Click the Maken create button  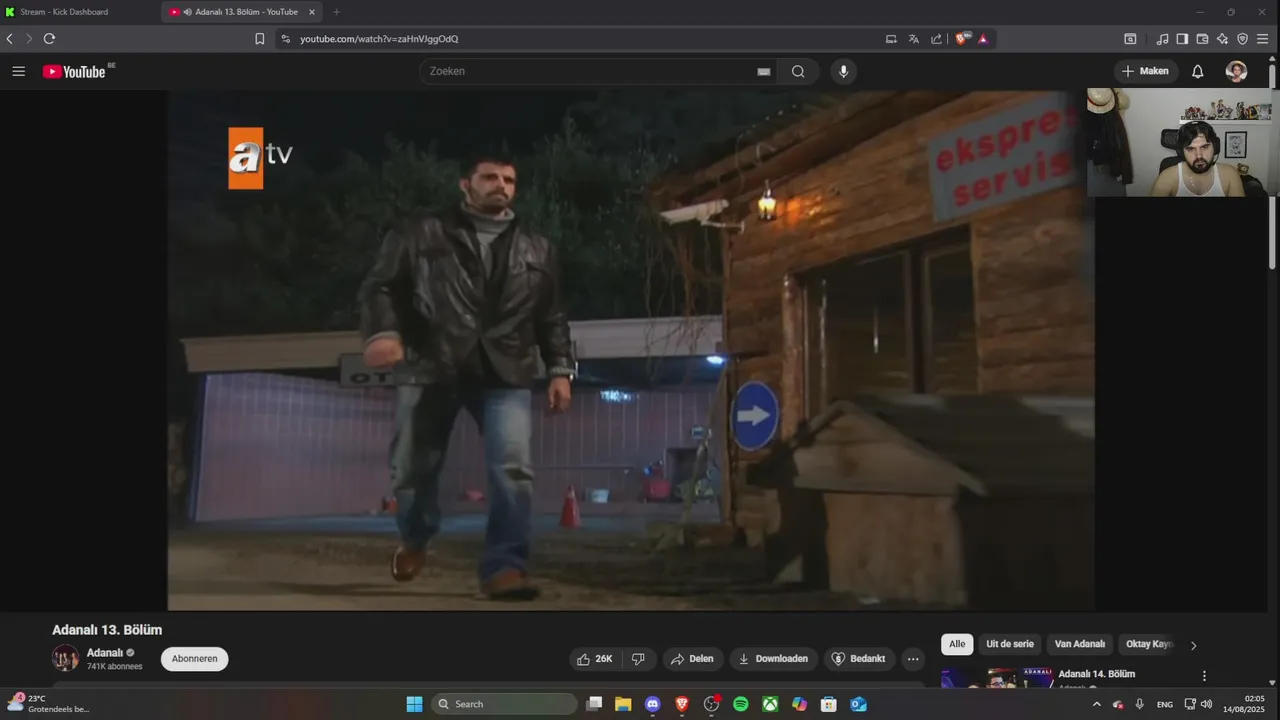(1145, 71)
